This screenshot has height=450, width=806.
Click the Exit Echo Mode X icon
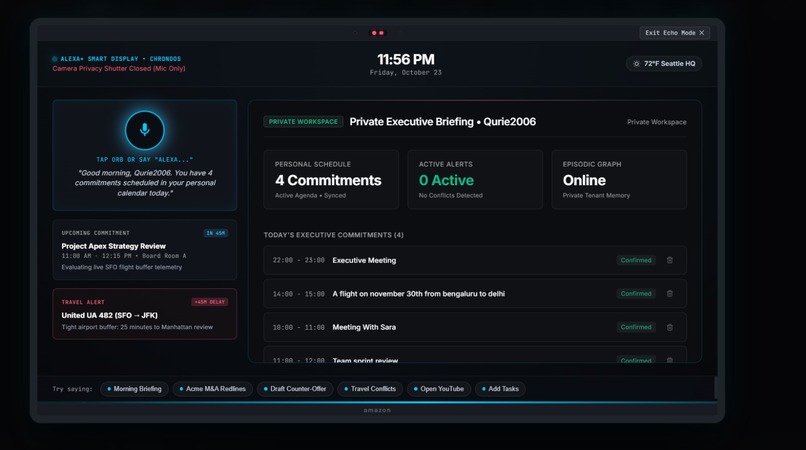click(702, 32)
